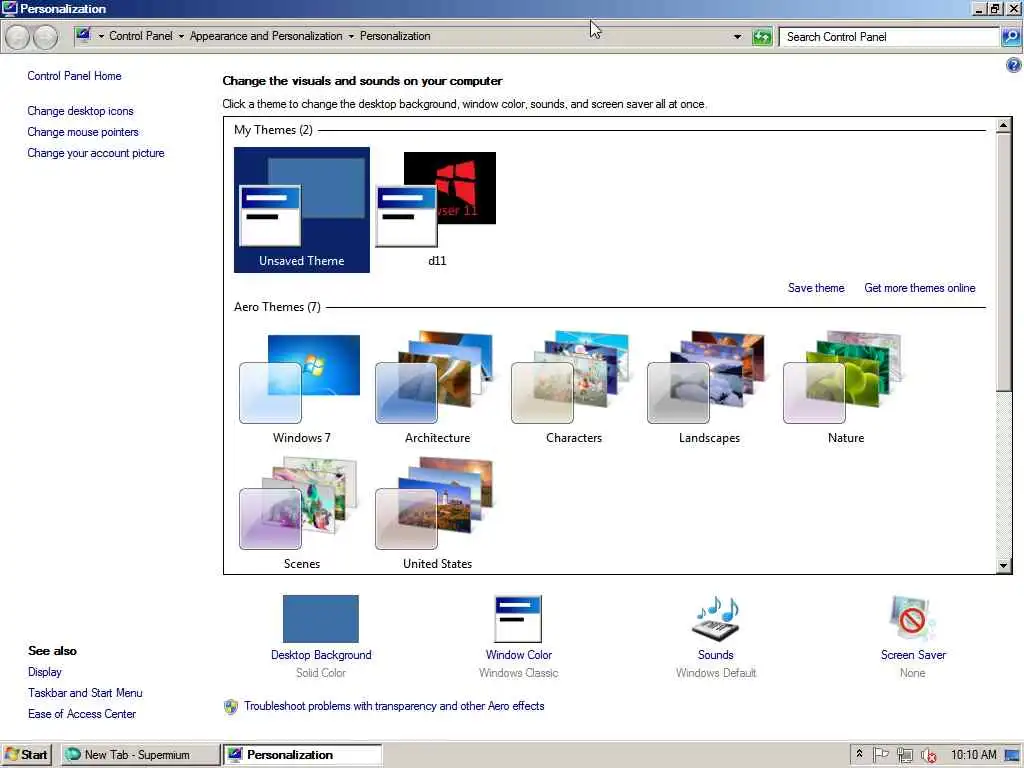Viewport: 1024px width, 768px height.
Task: Select the Unsaved Theme thumbnail
Action: pos(302,210)
